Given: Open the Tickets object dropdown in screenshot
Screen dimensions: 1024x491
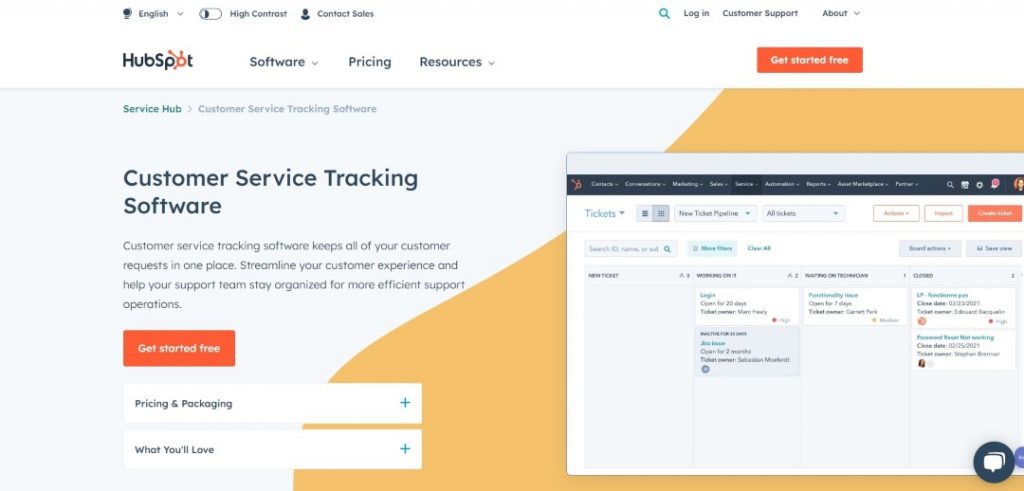Looking at the screenshot, I should coord(605,214).
